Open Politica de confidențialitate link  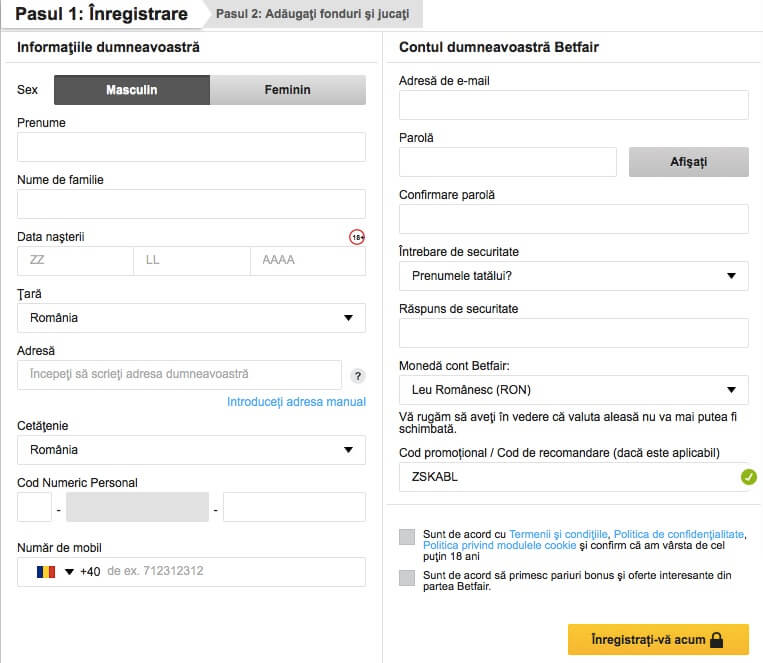pyautogui.click(x=679, y=534)
